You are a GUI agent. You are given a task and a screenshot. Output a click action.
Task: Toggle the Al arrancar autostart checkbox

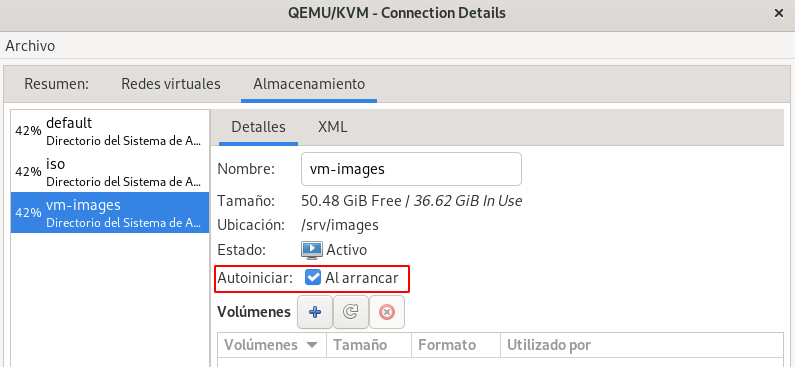[313, 277]
